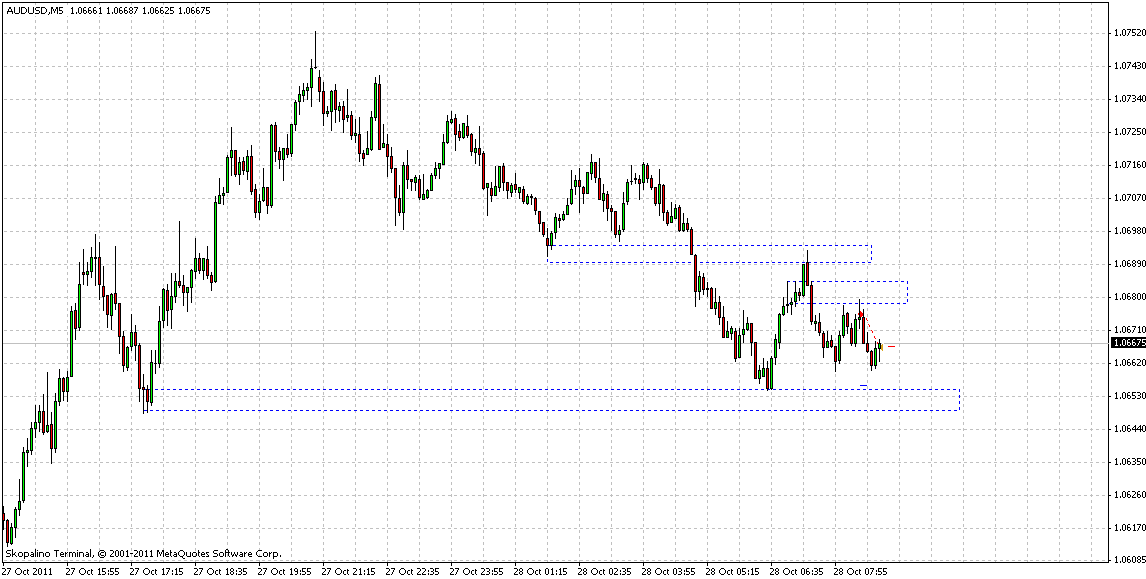Click the small red dash marker right of last candle
The height and width of the screenshot is (579, 1146).
point(891,346)
